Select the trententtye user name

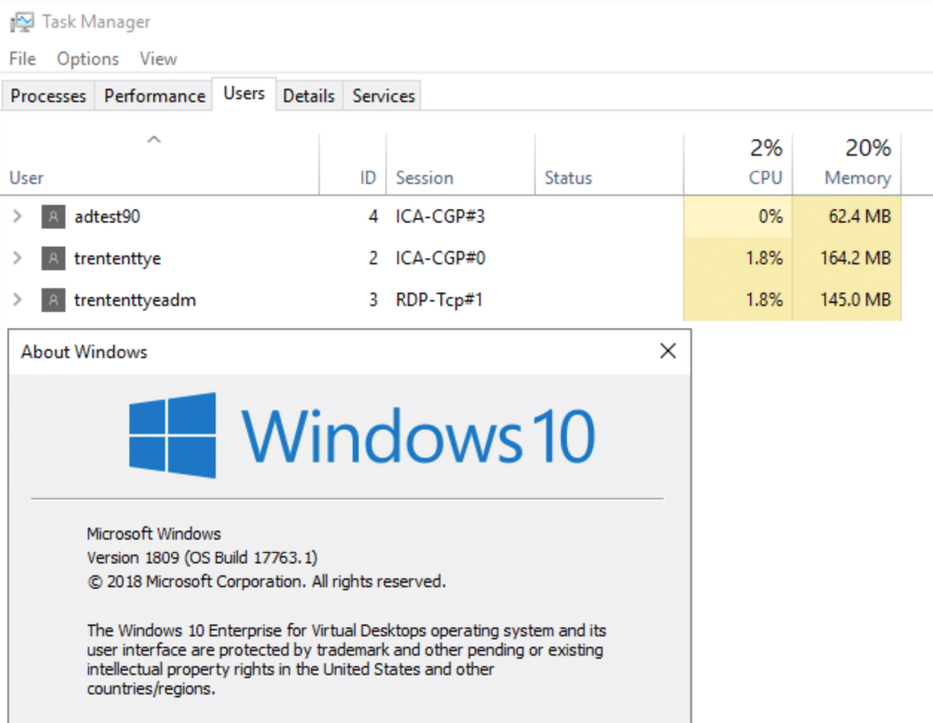[x=117, y=258]
